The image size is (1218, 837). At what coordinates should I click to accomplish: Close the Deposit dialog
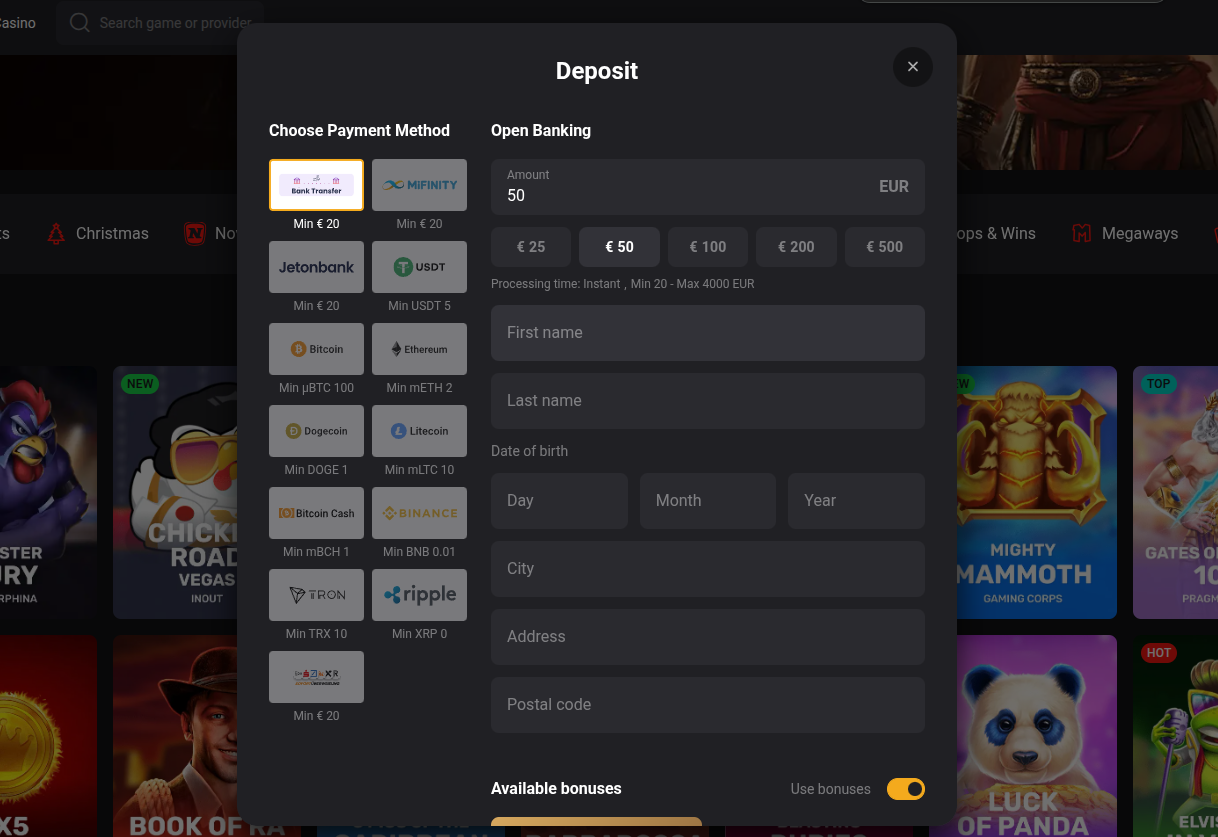pyautogui.click(x=912, y=67)
